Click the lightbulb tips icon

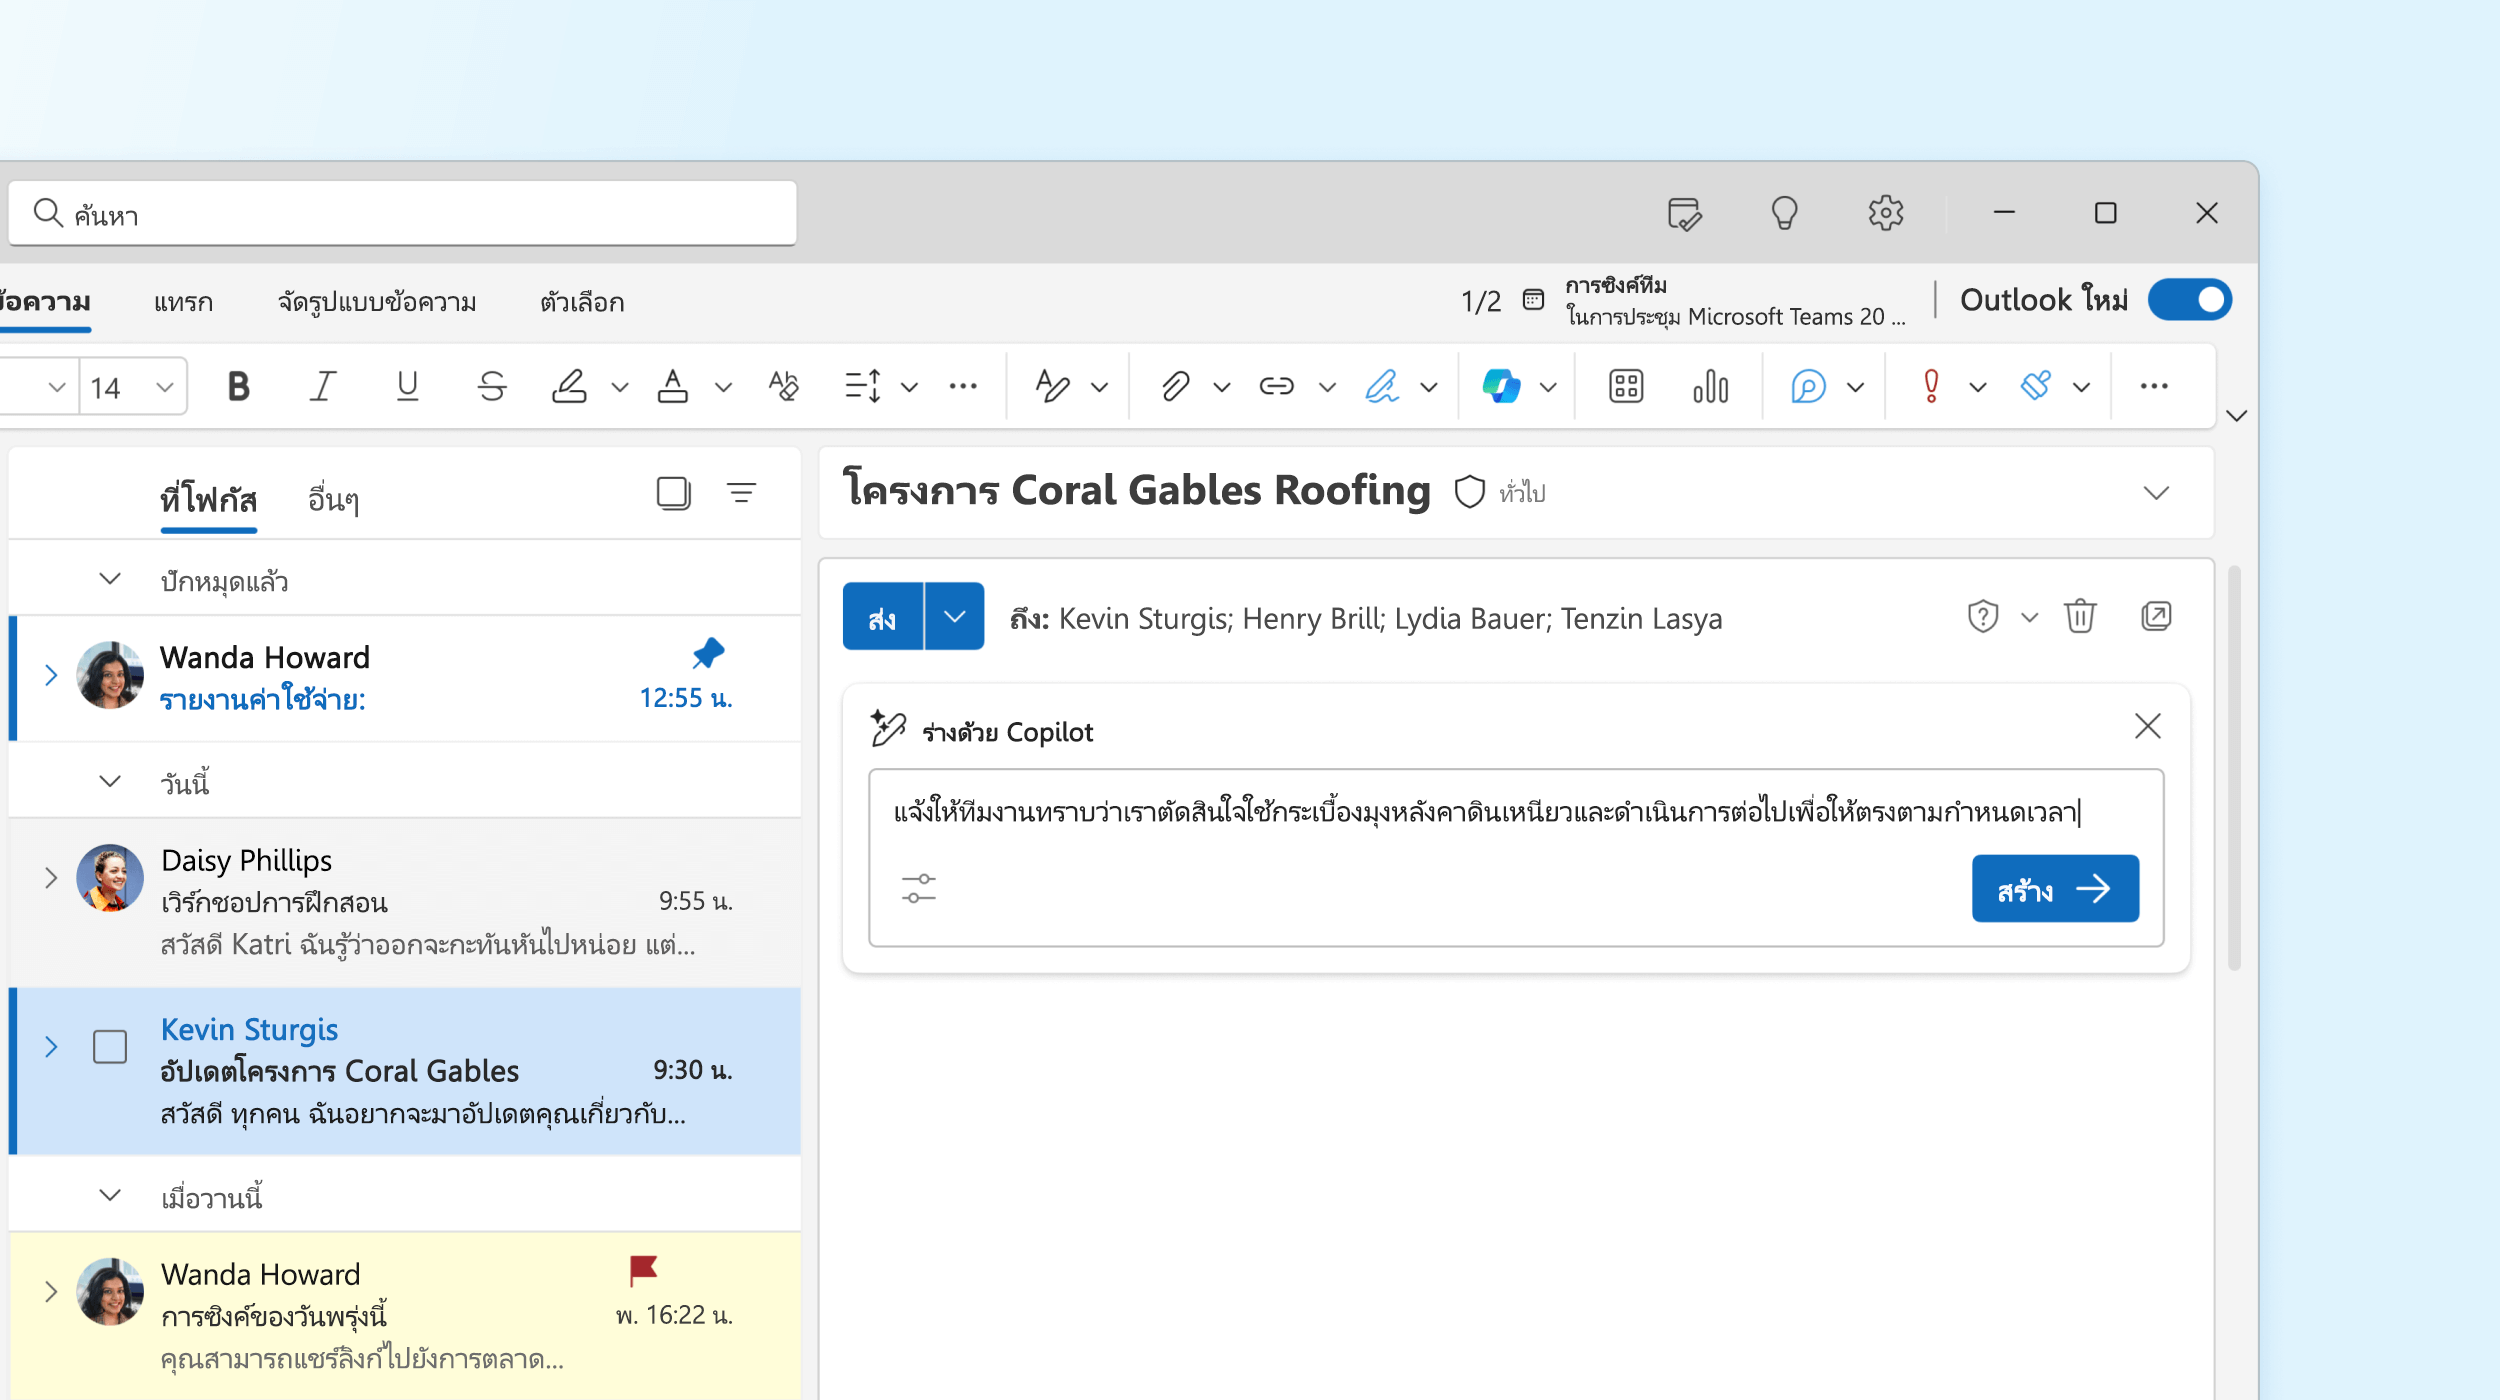pos(1785,213)
